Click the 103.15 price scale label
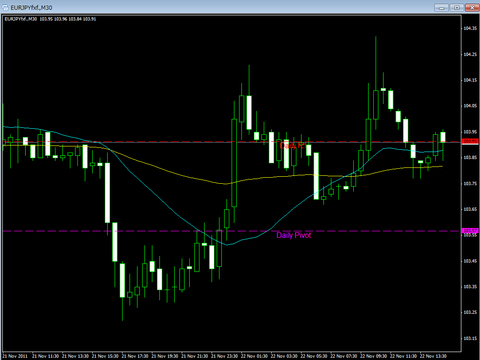The image size is (480, 360). click(470, 339)
